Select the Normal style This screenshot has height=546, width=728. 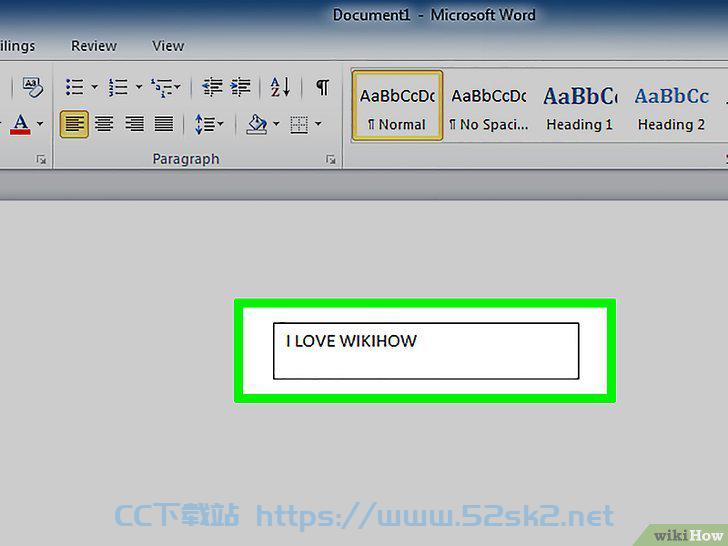coord(397,106)
